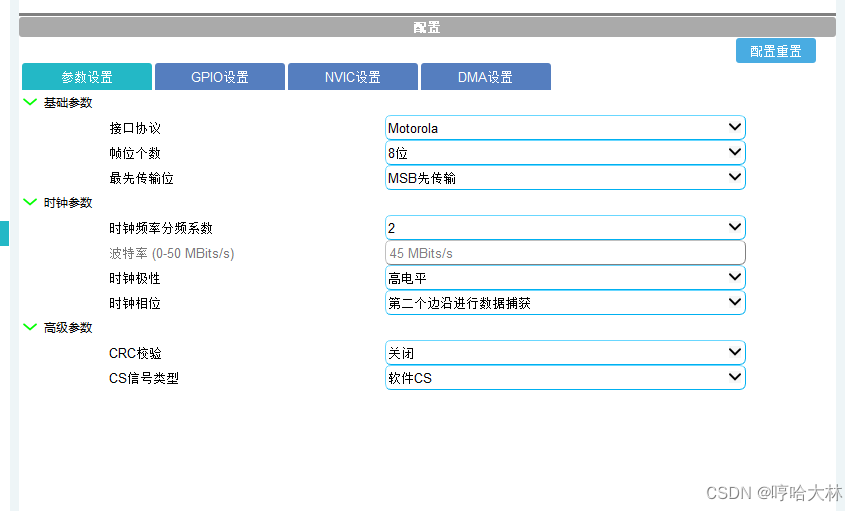Click the 最先传输位 label

[141, 178]
